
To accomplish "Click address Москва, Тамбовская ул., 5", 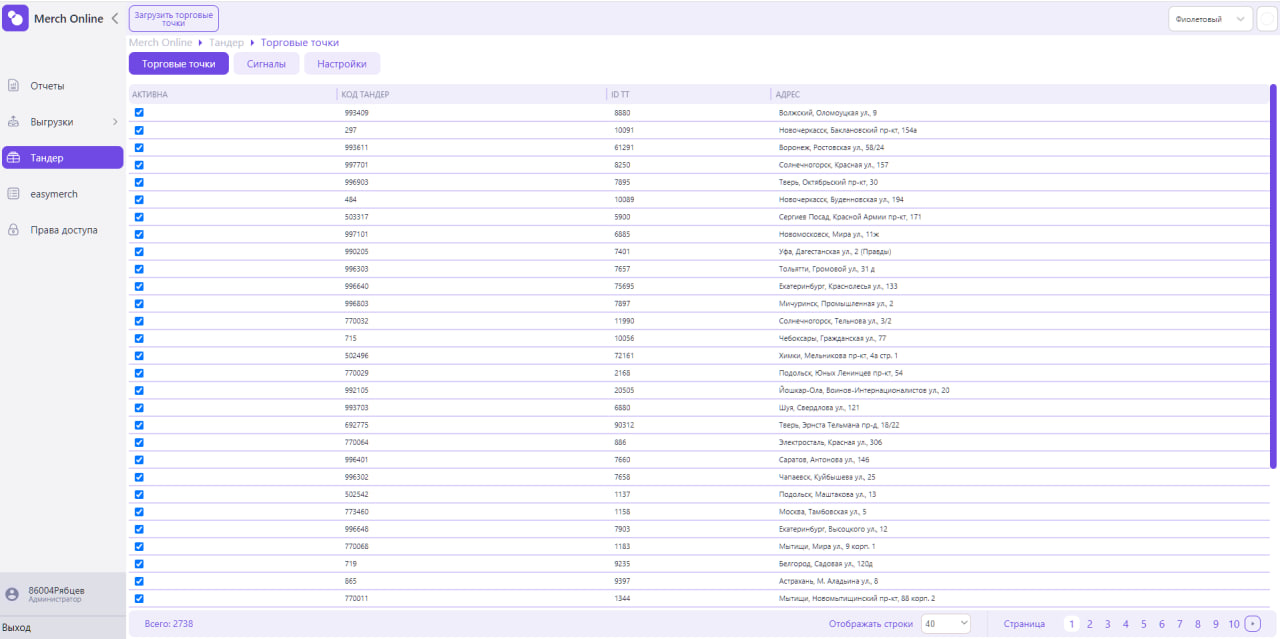I will [822, 512].
